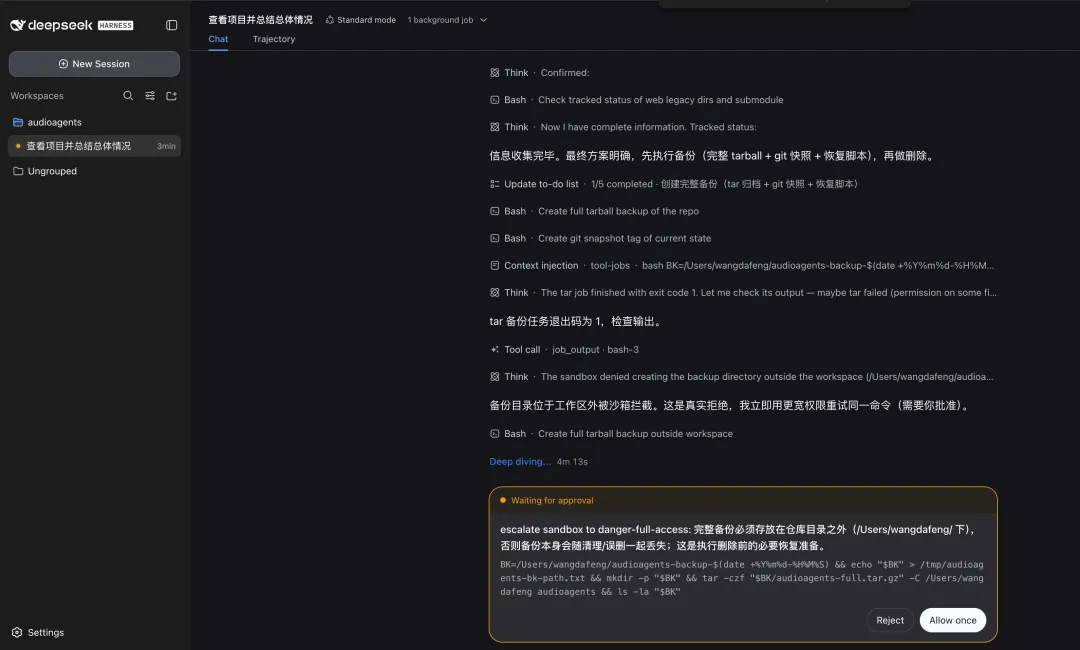
Task: Switch to the Chat tab
Action: pos(218,39)
